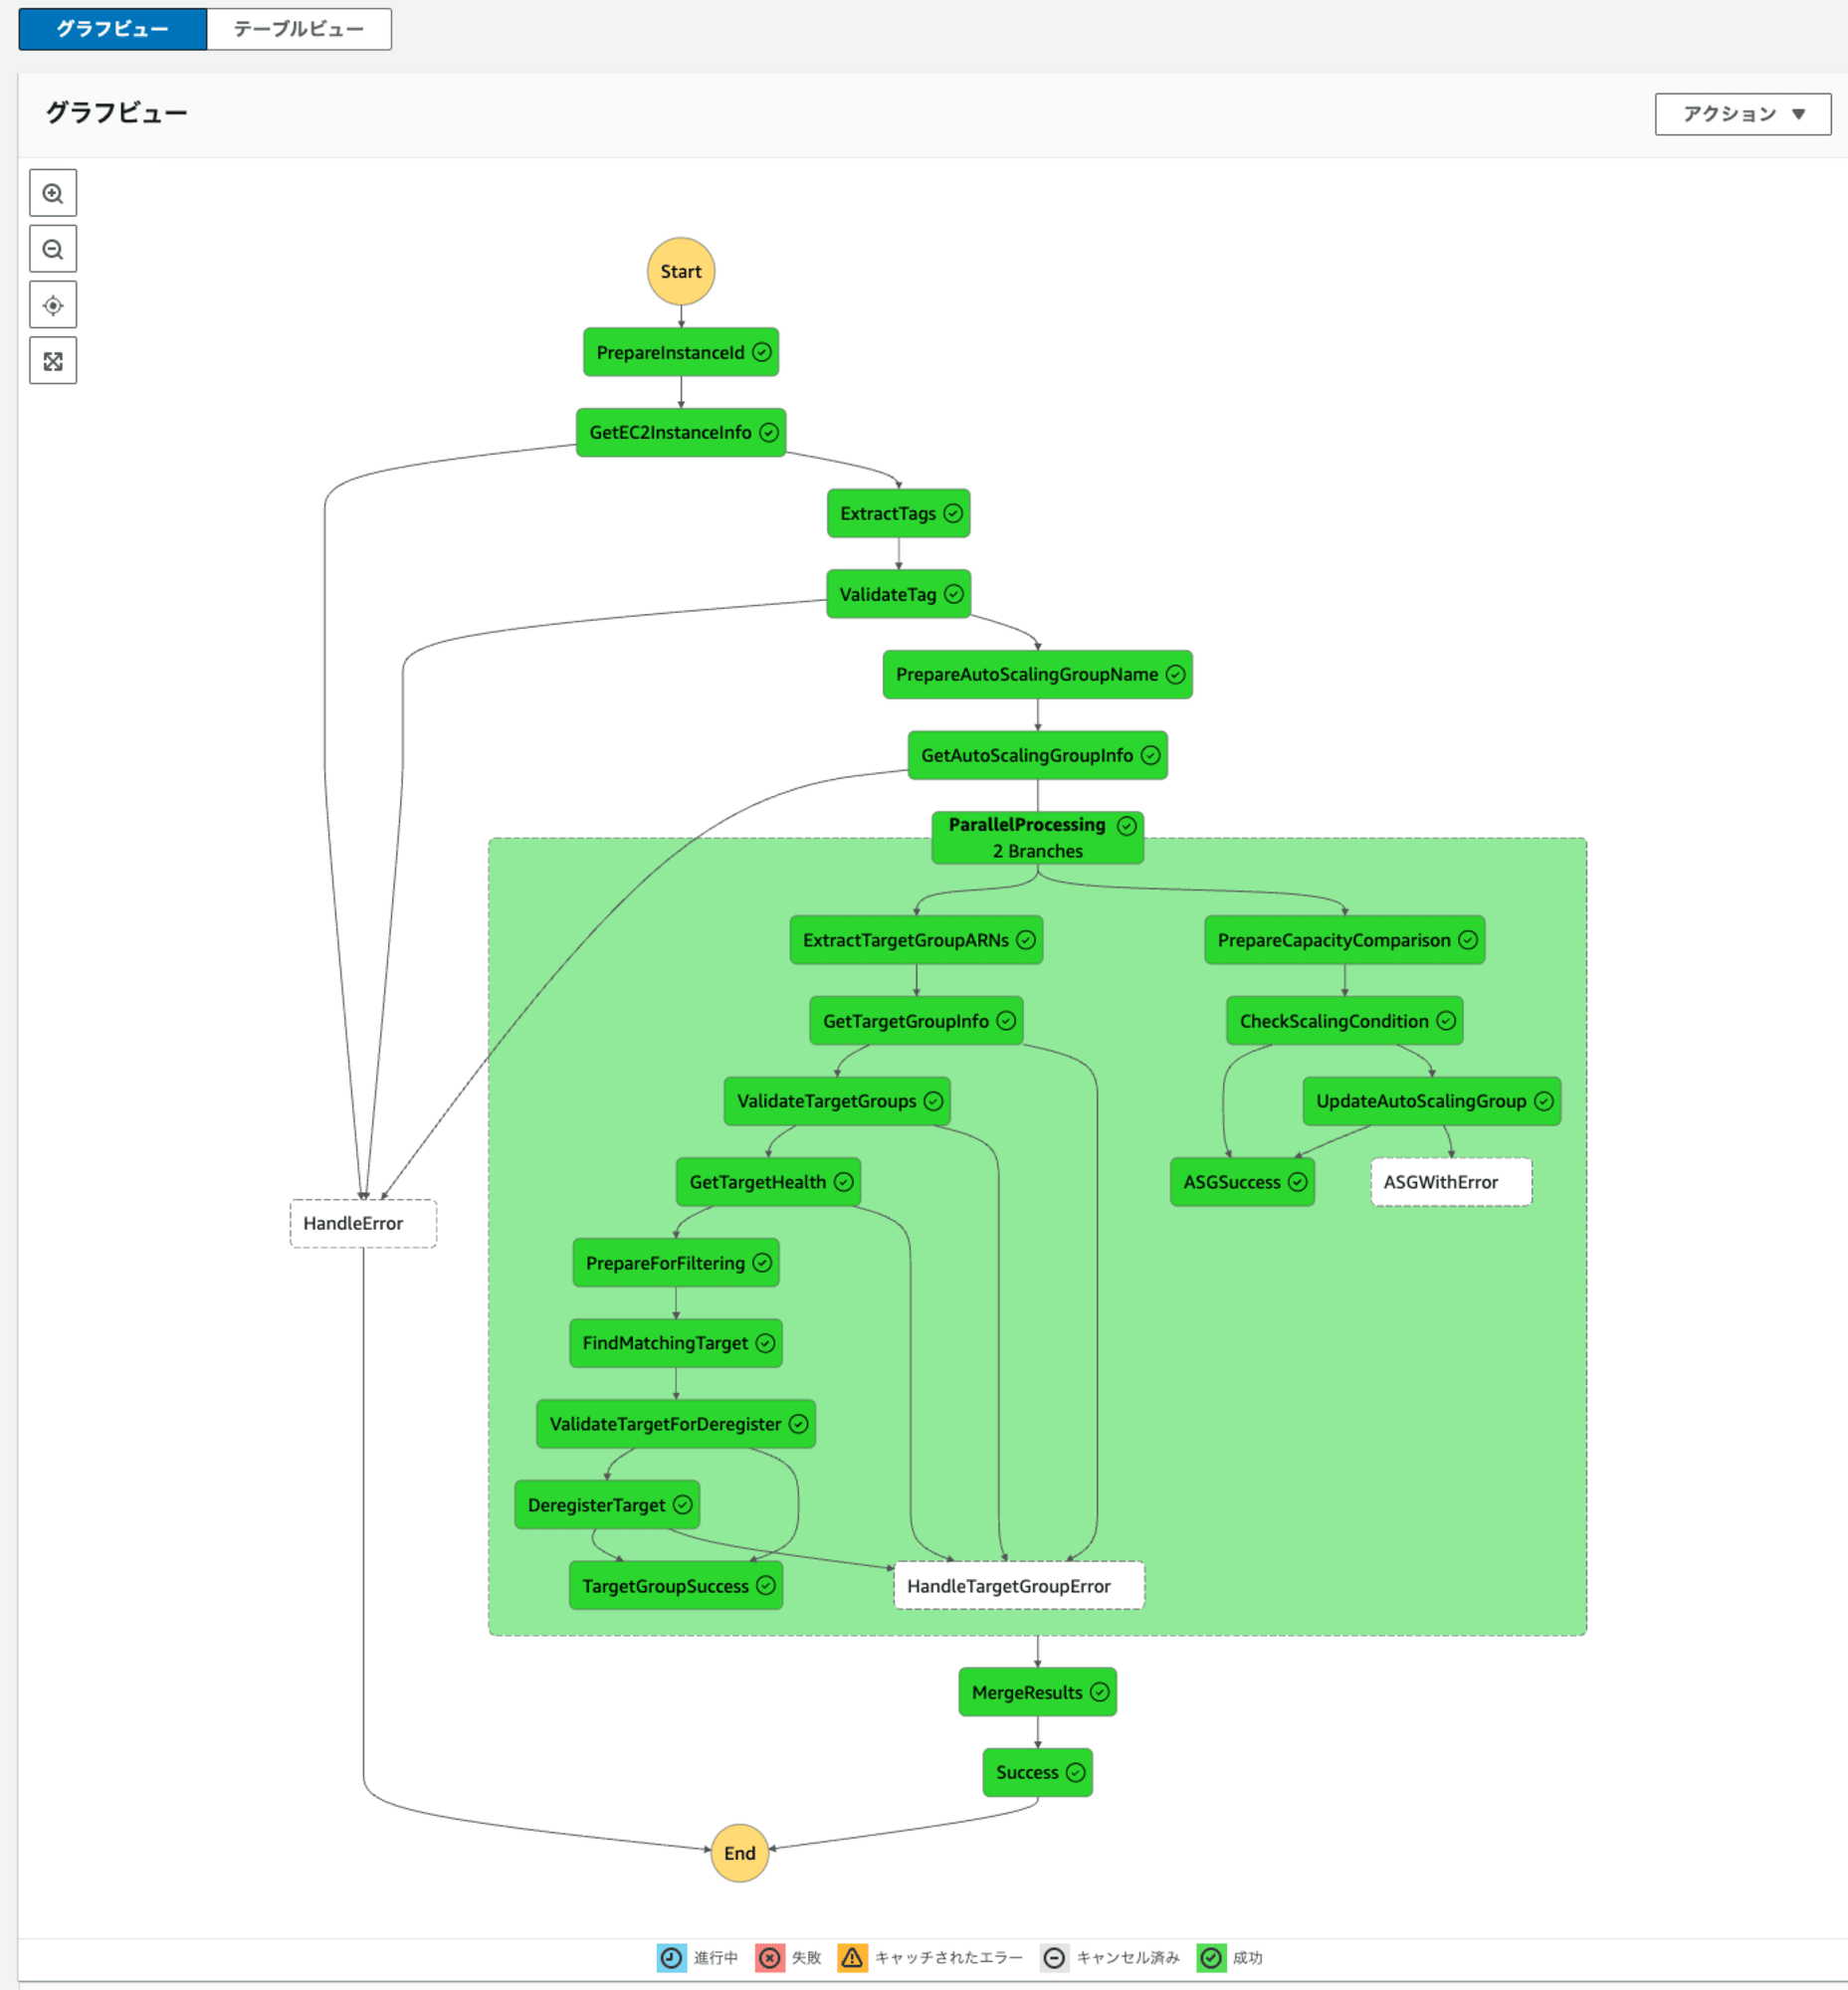1848x1990 pixels.
Task: Click the success checkmark on UpdateAutoScalingGroup
Action: click(x=1544, y=1101)
